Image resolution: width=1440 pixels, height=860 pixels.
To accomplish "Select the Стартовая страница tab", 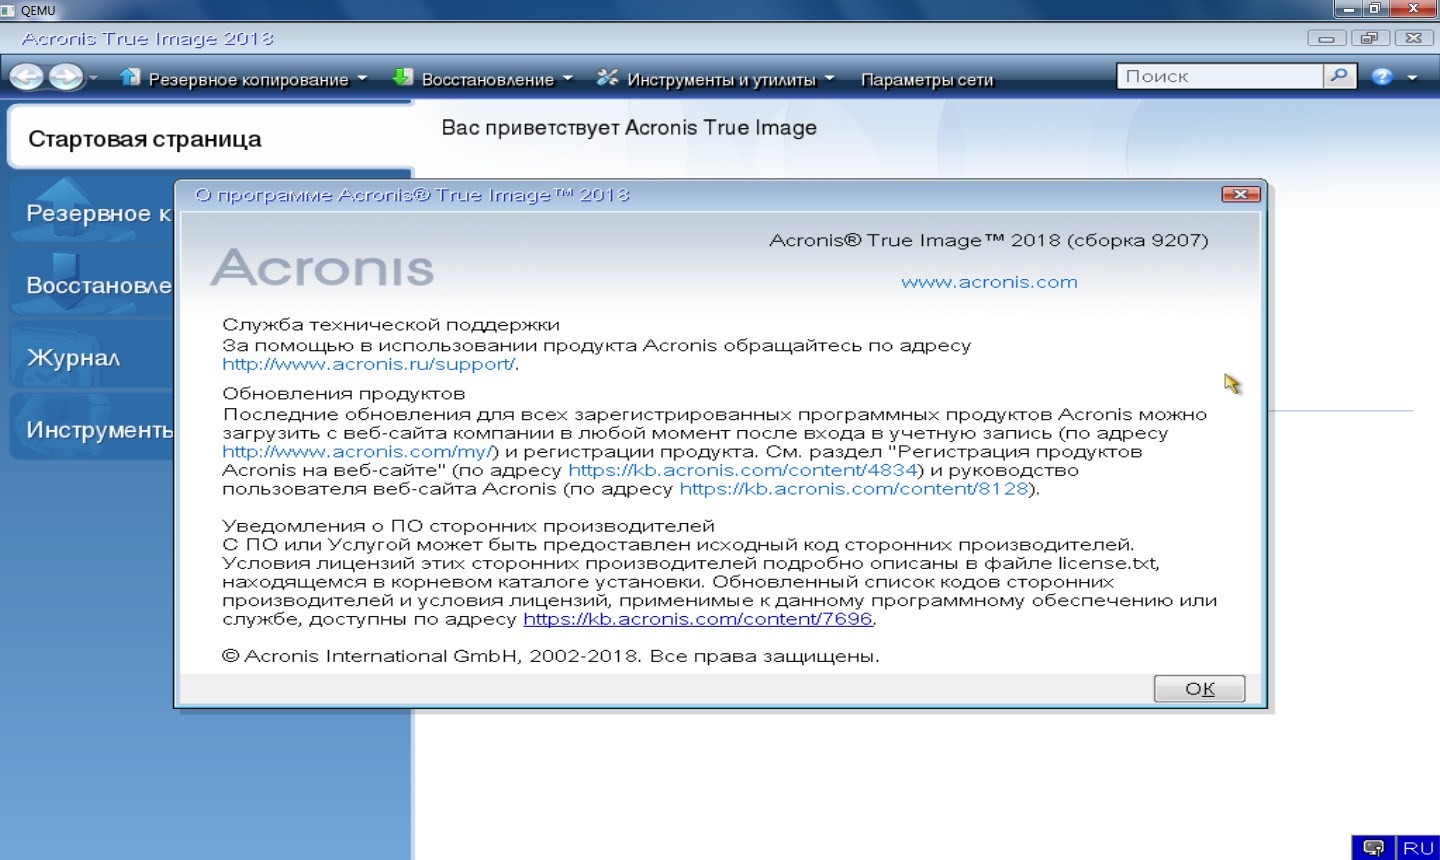I will 210,138.
